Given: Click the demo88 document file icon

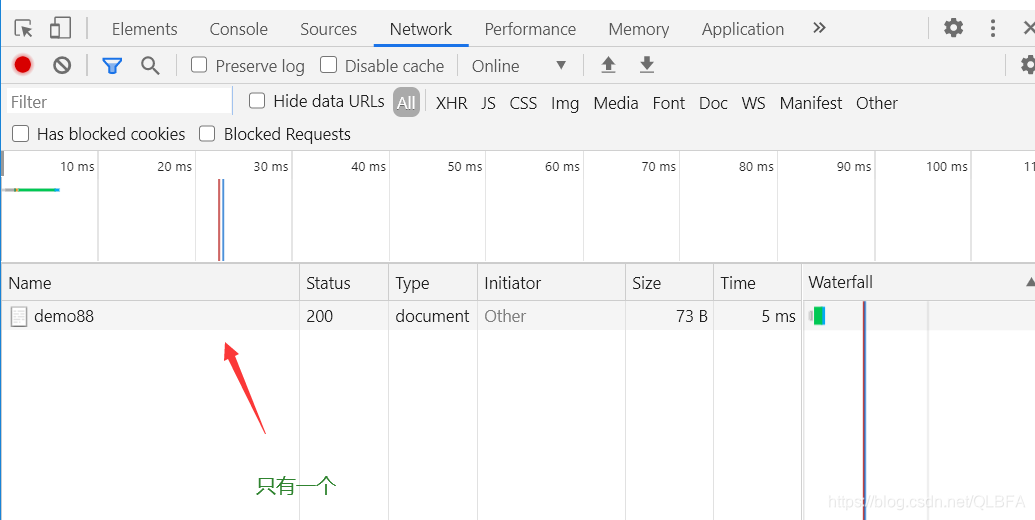Looking at the screenshot, I should click(19, 317).
